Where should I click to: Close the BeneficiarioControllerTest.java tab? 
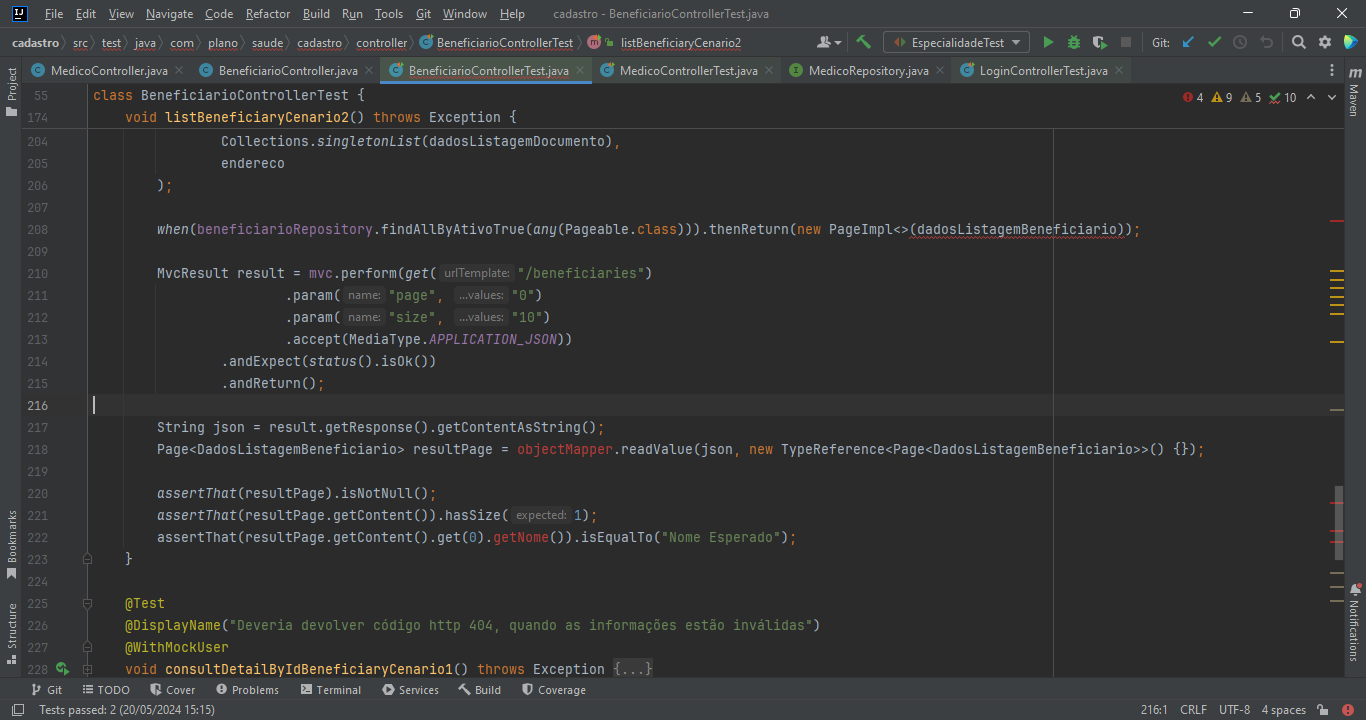tap(580, 71)
